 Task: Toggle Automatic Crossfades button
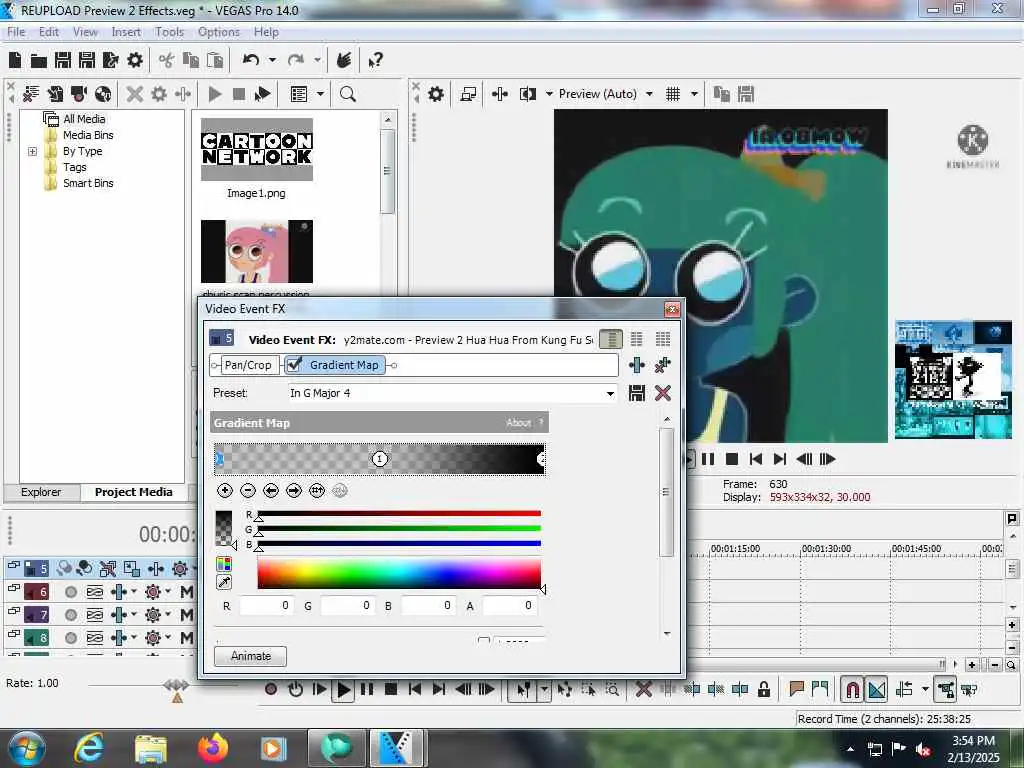877,690
